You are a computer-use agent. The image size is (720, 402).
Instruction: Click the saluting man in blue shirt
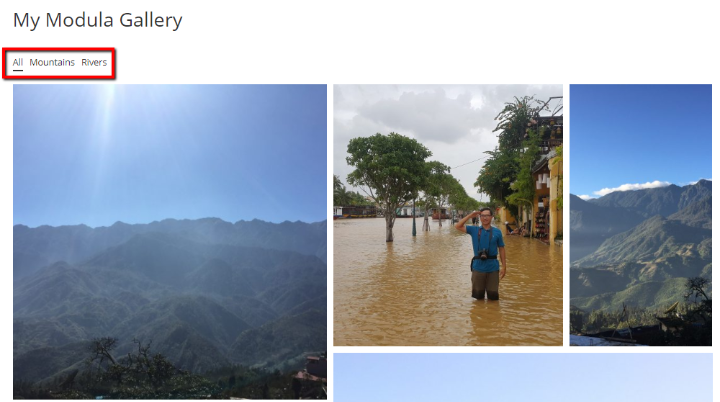[483, 254]
